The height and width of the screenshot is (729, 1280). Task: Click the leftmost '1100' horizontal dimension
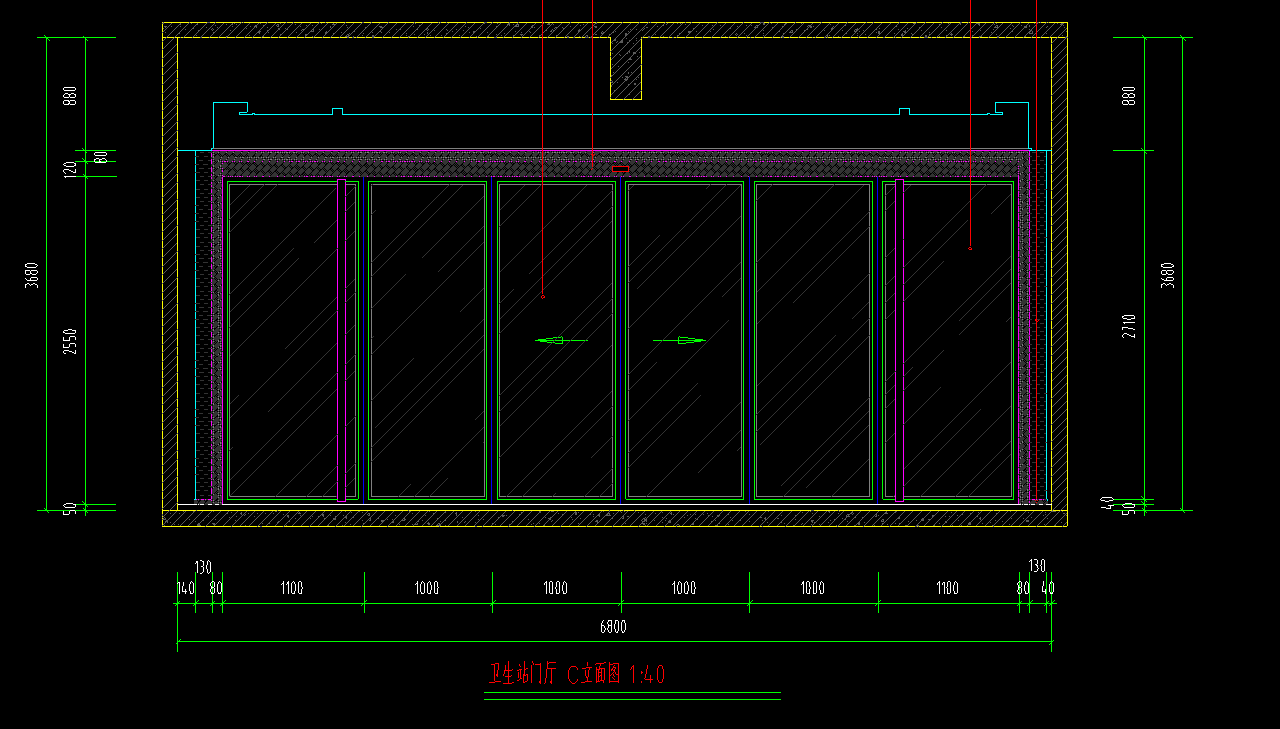[x=292, y=588]
